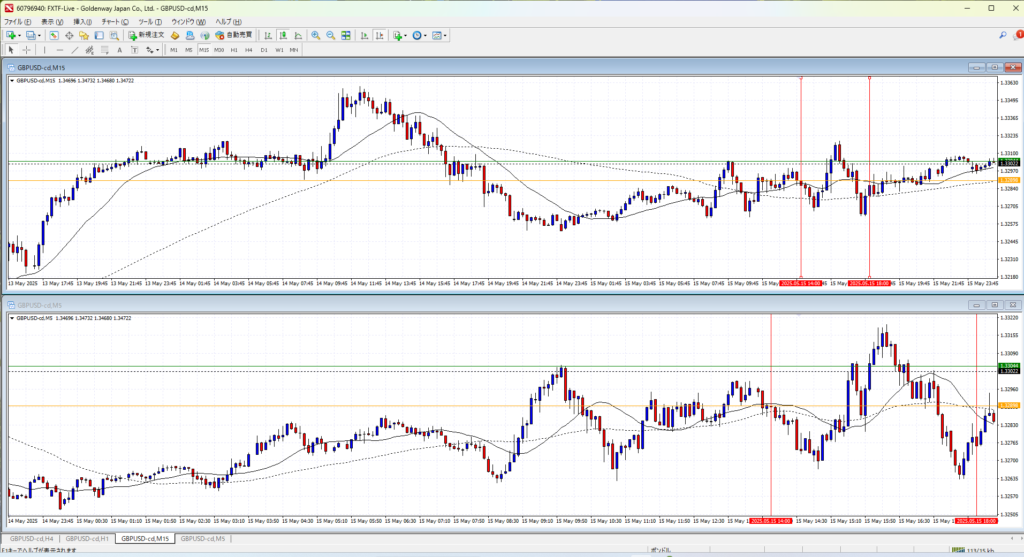The image size is (1024, 557).
Task: Select the trendline drawing tool
Action: click(x=75, y=49)
